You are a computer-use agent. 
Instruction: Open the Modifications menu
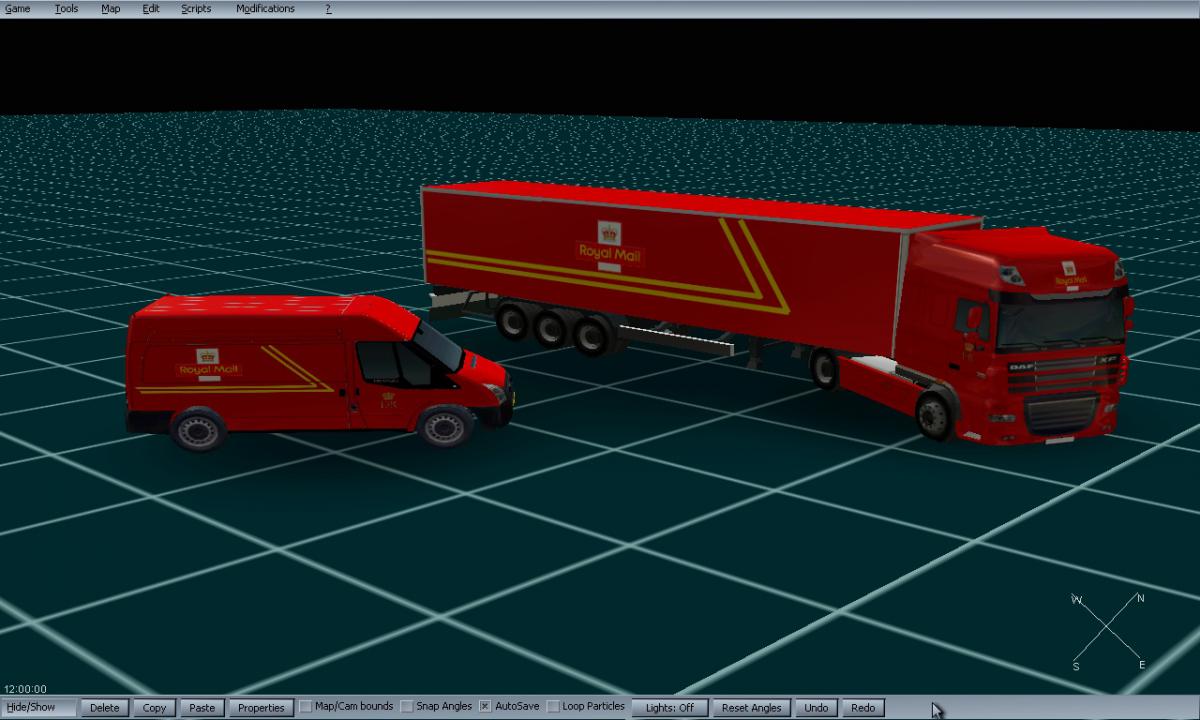pos(265,9)
